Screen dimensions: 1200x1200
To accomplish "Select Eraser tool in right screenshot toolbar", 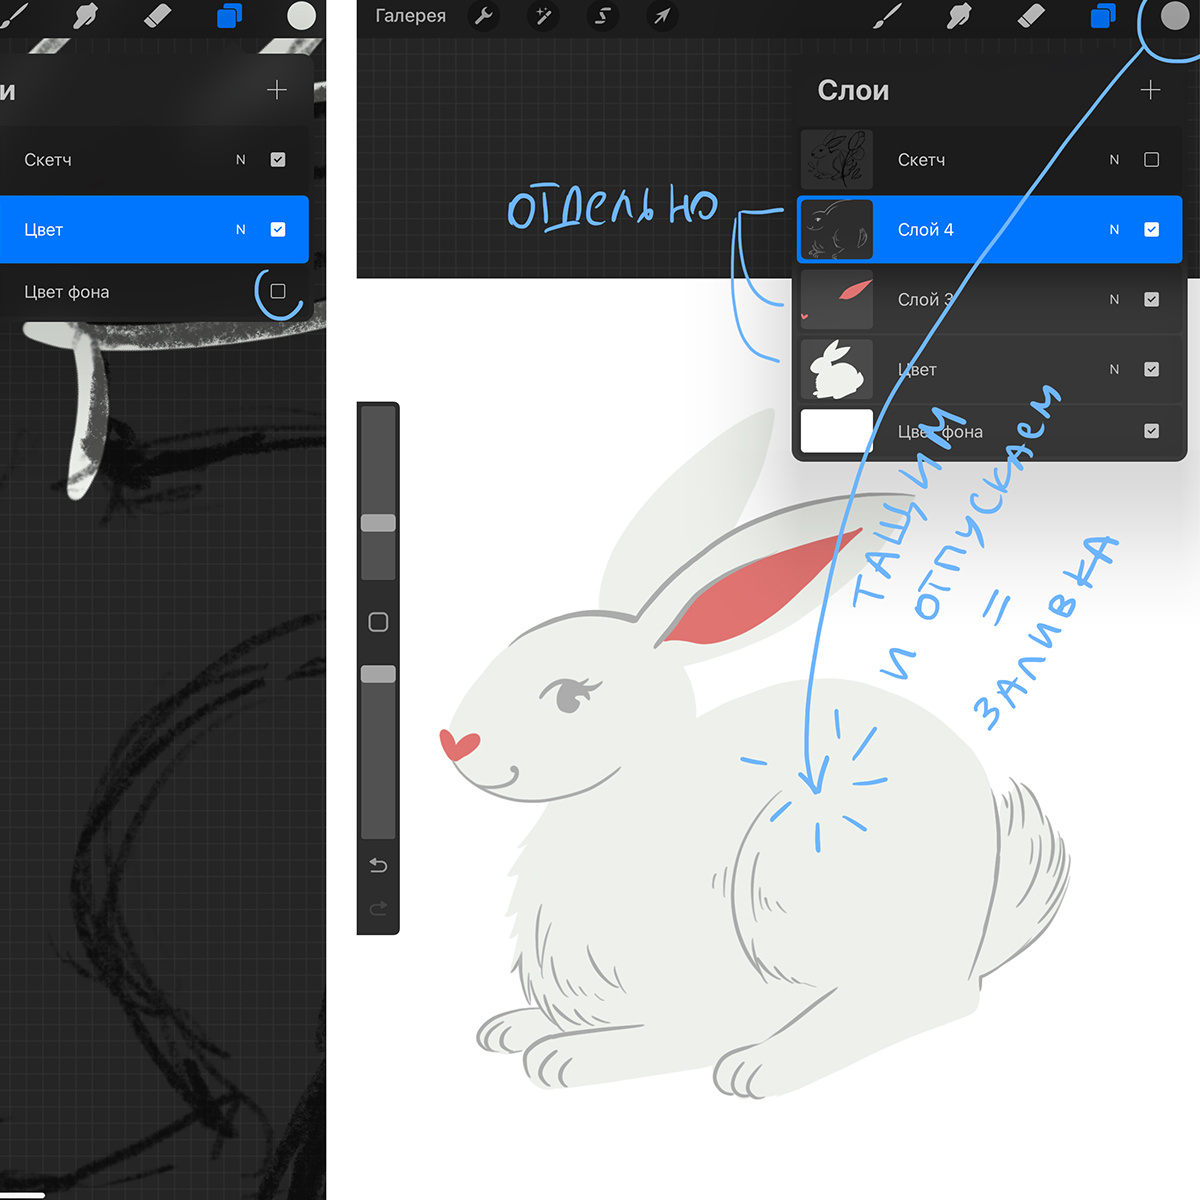I will pos(1030,16).
